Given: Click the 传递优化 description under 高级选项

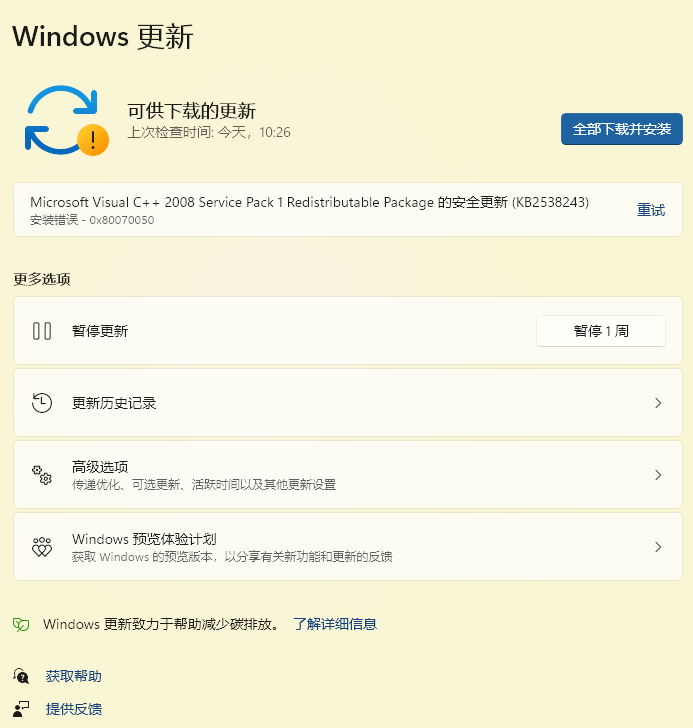Looking at the screenshot, I should [204, 485].
